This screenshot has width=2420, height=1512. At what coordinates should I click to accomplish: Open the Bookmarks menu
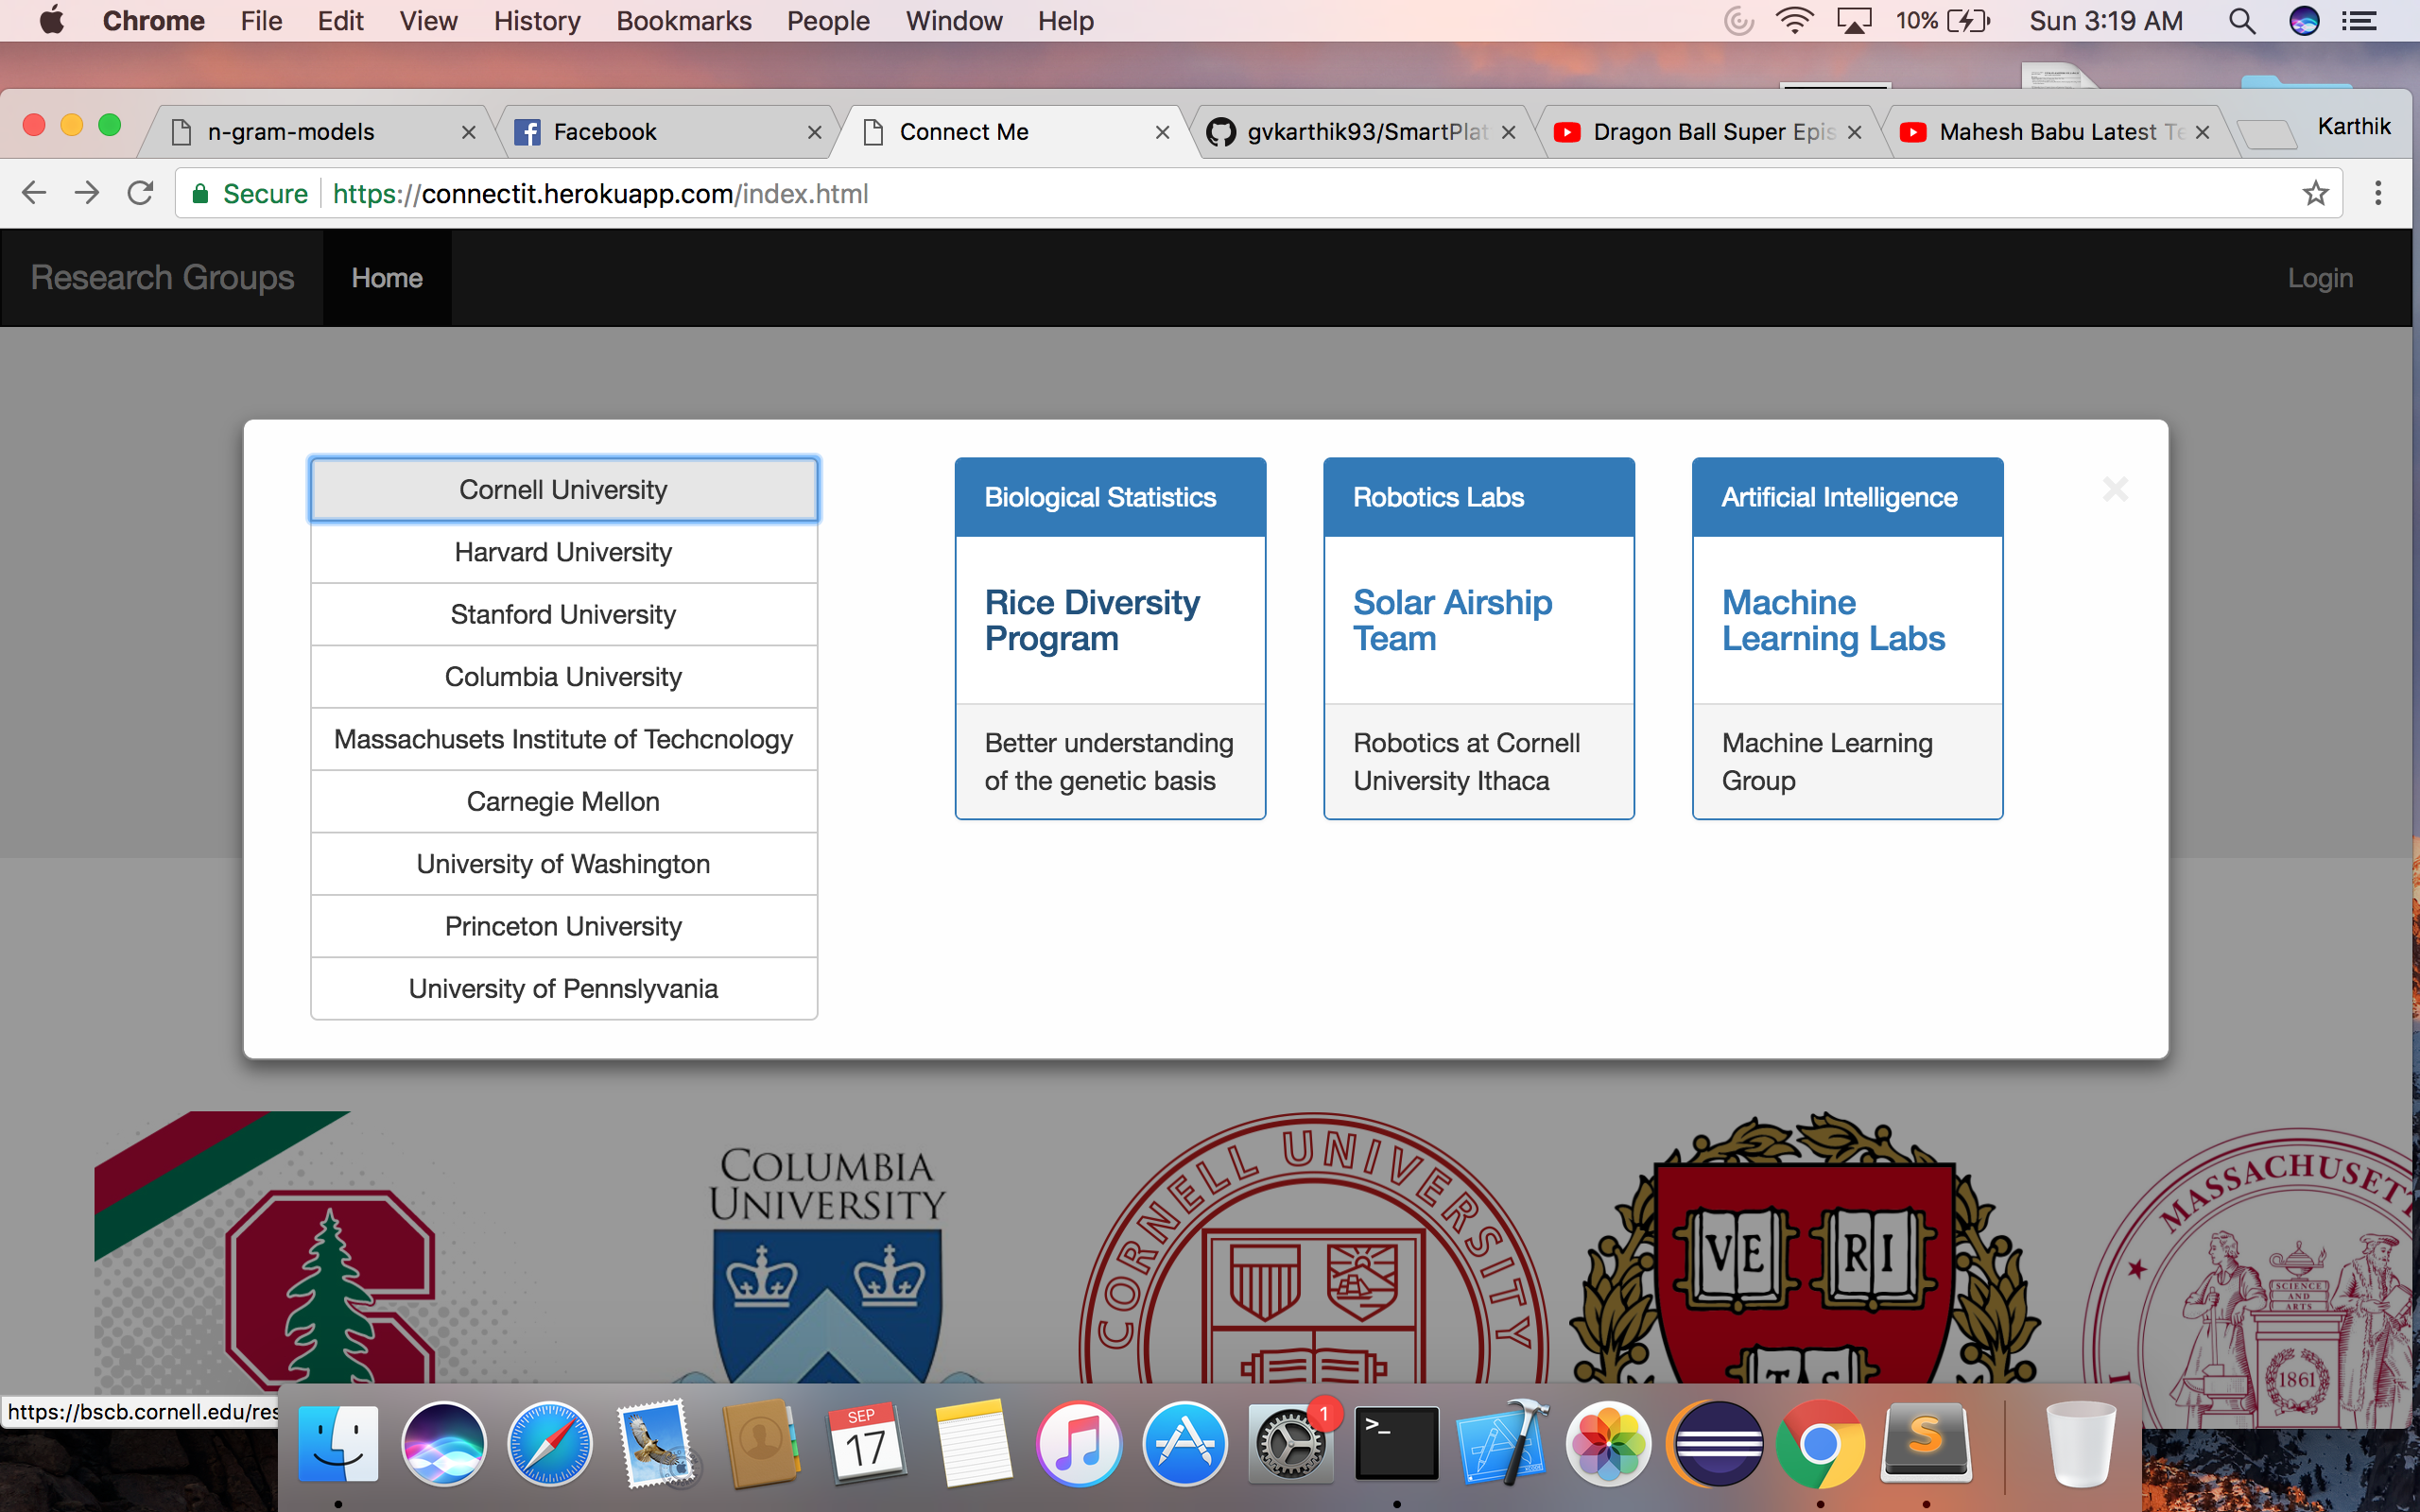tap(683, 21)
